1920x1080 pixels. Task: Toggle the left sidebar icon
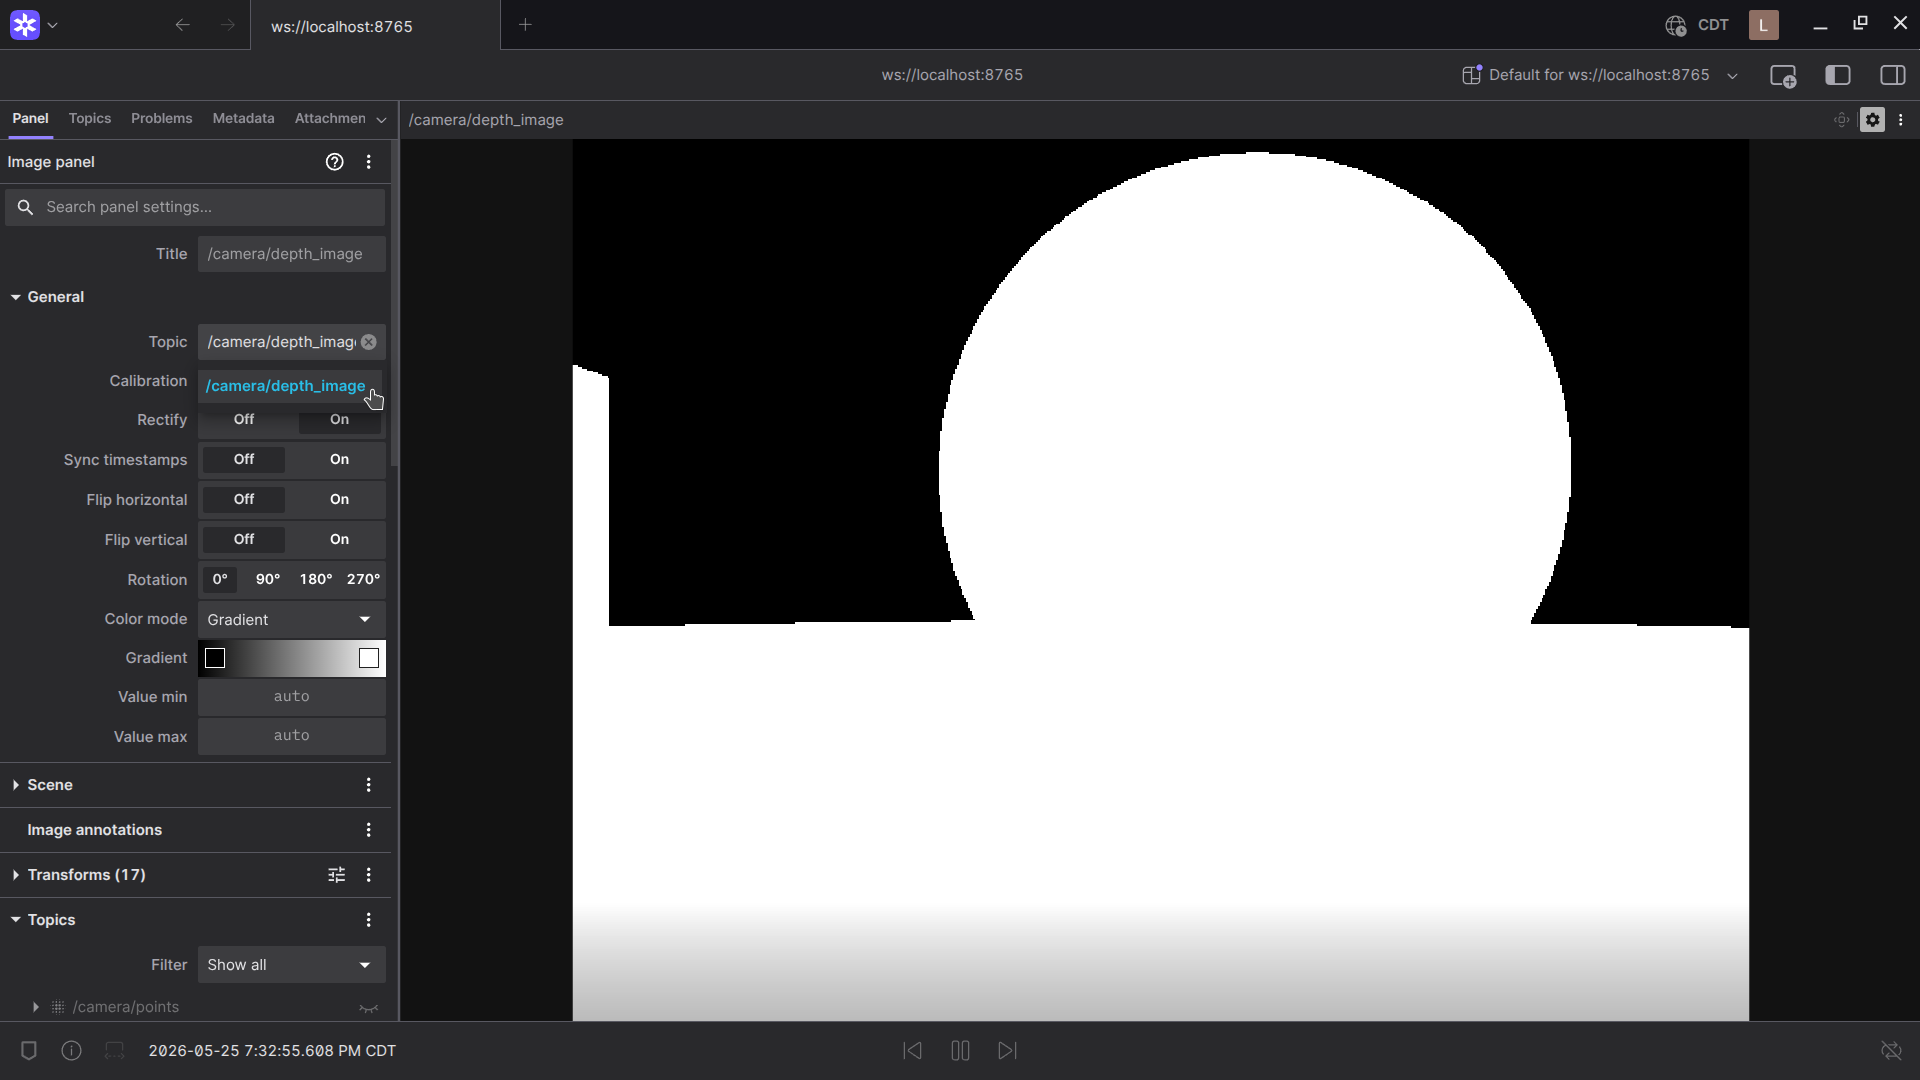tap(1838, 75)
